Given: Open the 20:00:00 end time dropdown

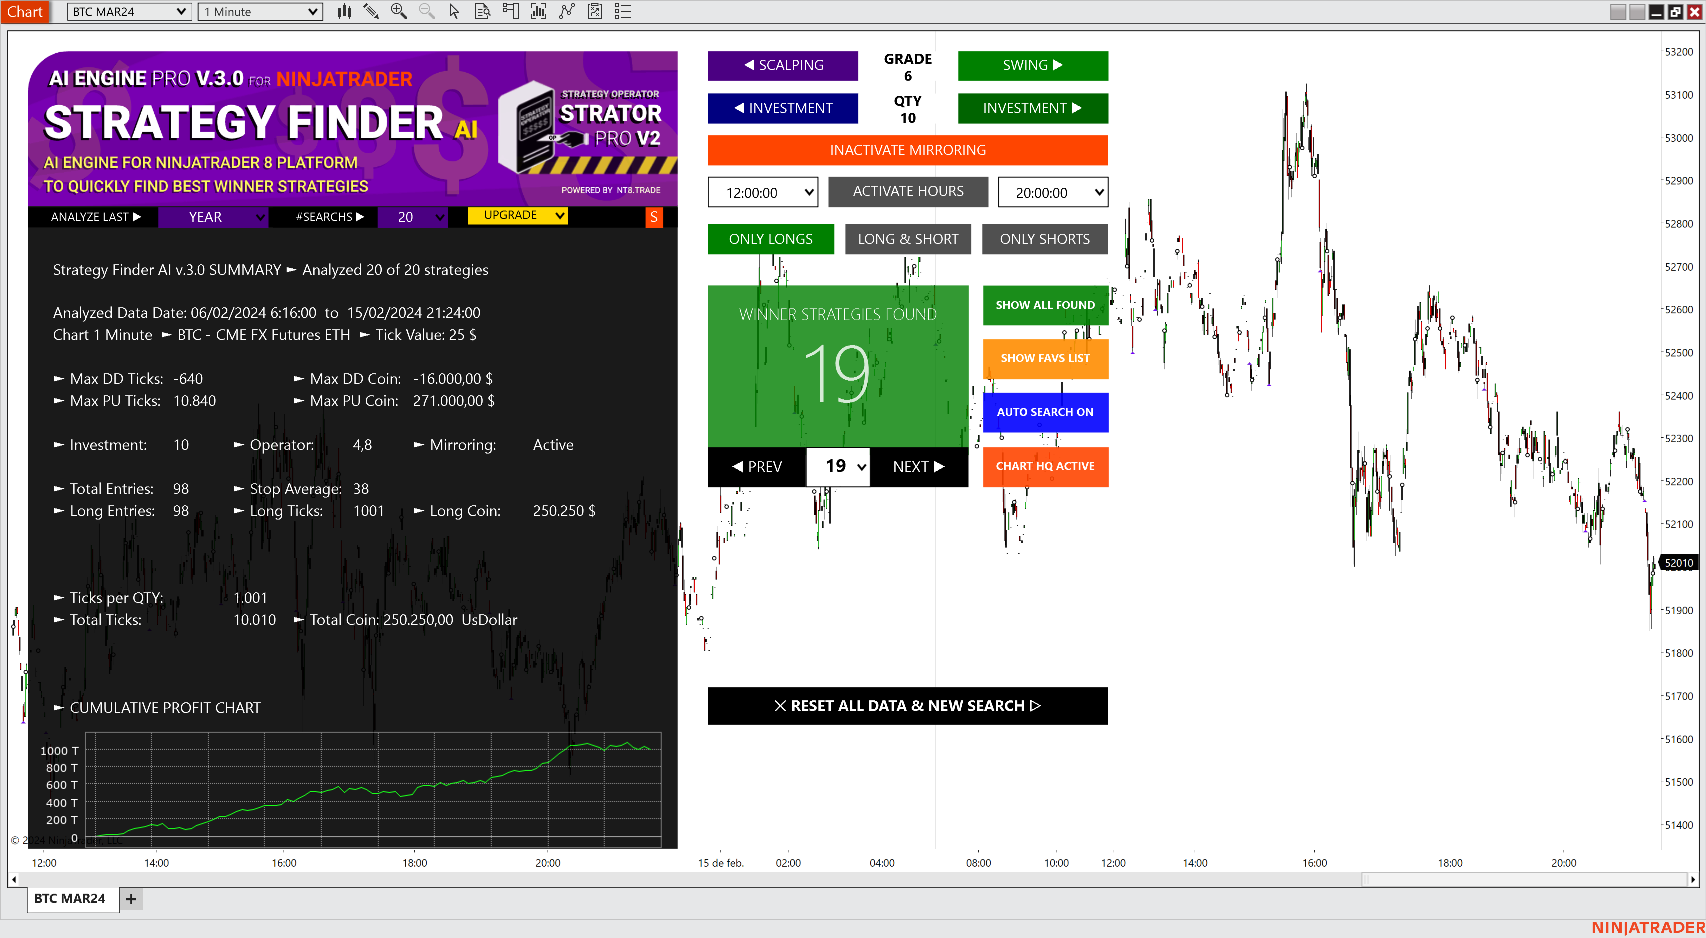Looking at the screenshot, I should click(x=1053, y=192).
